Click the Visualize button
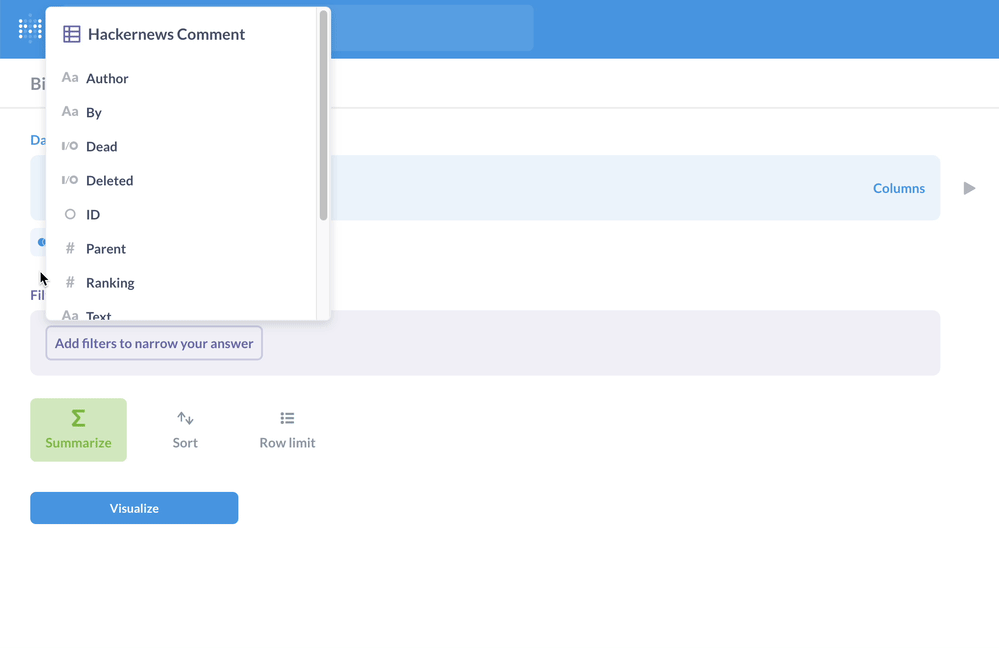This screenshot has width=999, height=648. 133,508
